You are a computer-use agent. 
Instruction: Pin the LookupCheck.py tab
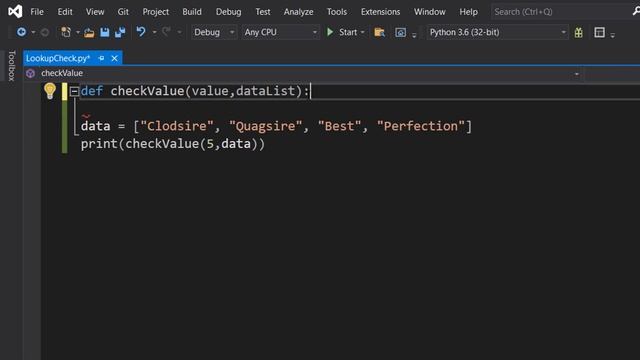point(101,58)
